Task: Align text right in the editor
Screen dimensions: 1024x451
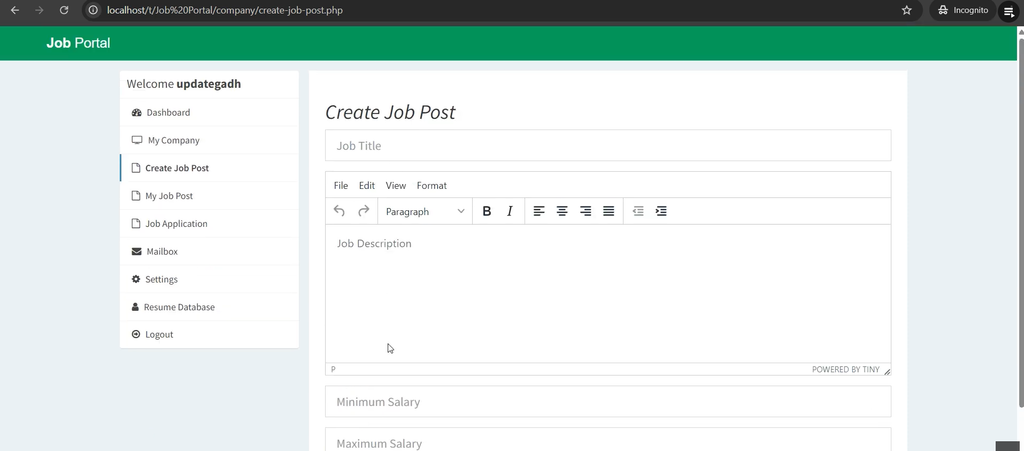Action: point(585,211)
